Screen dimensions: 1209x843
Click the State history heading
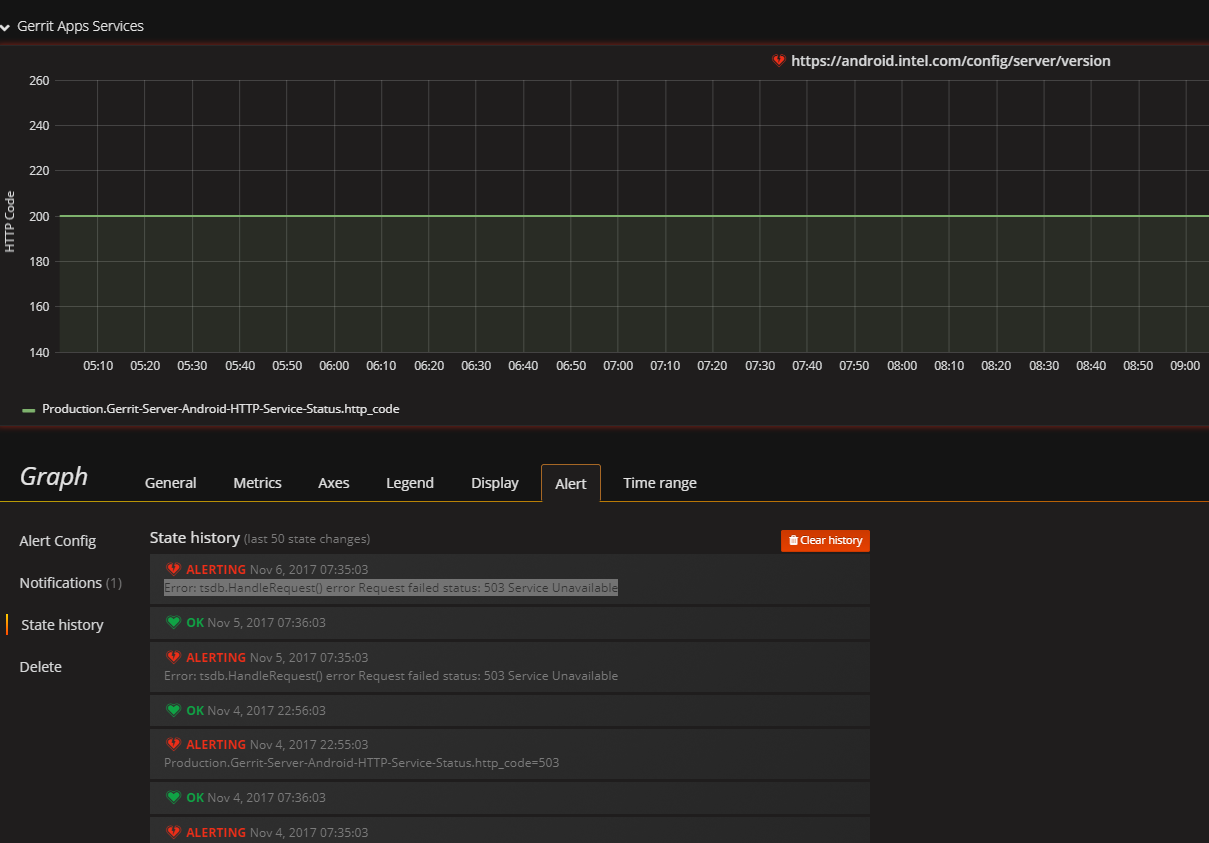click(x=195, y=538)
